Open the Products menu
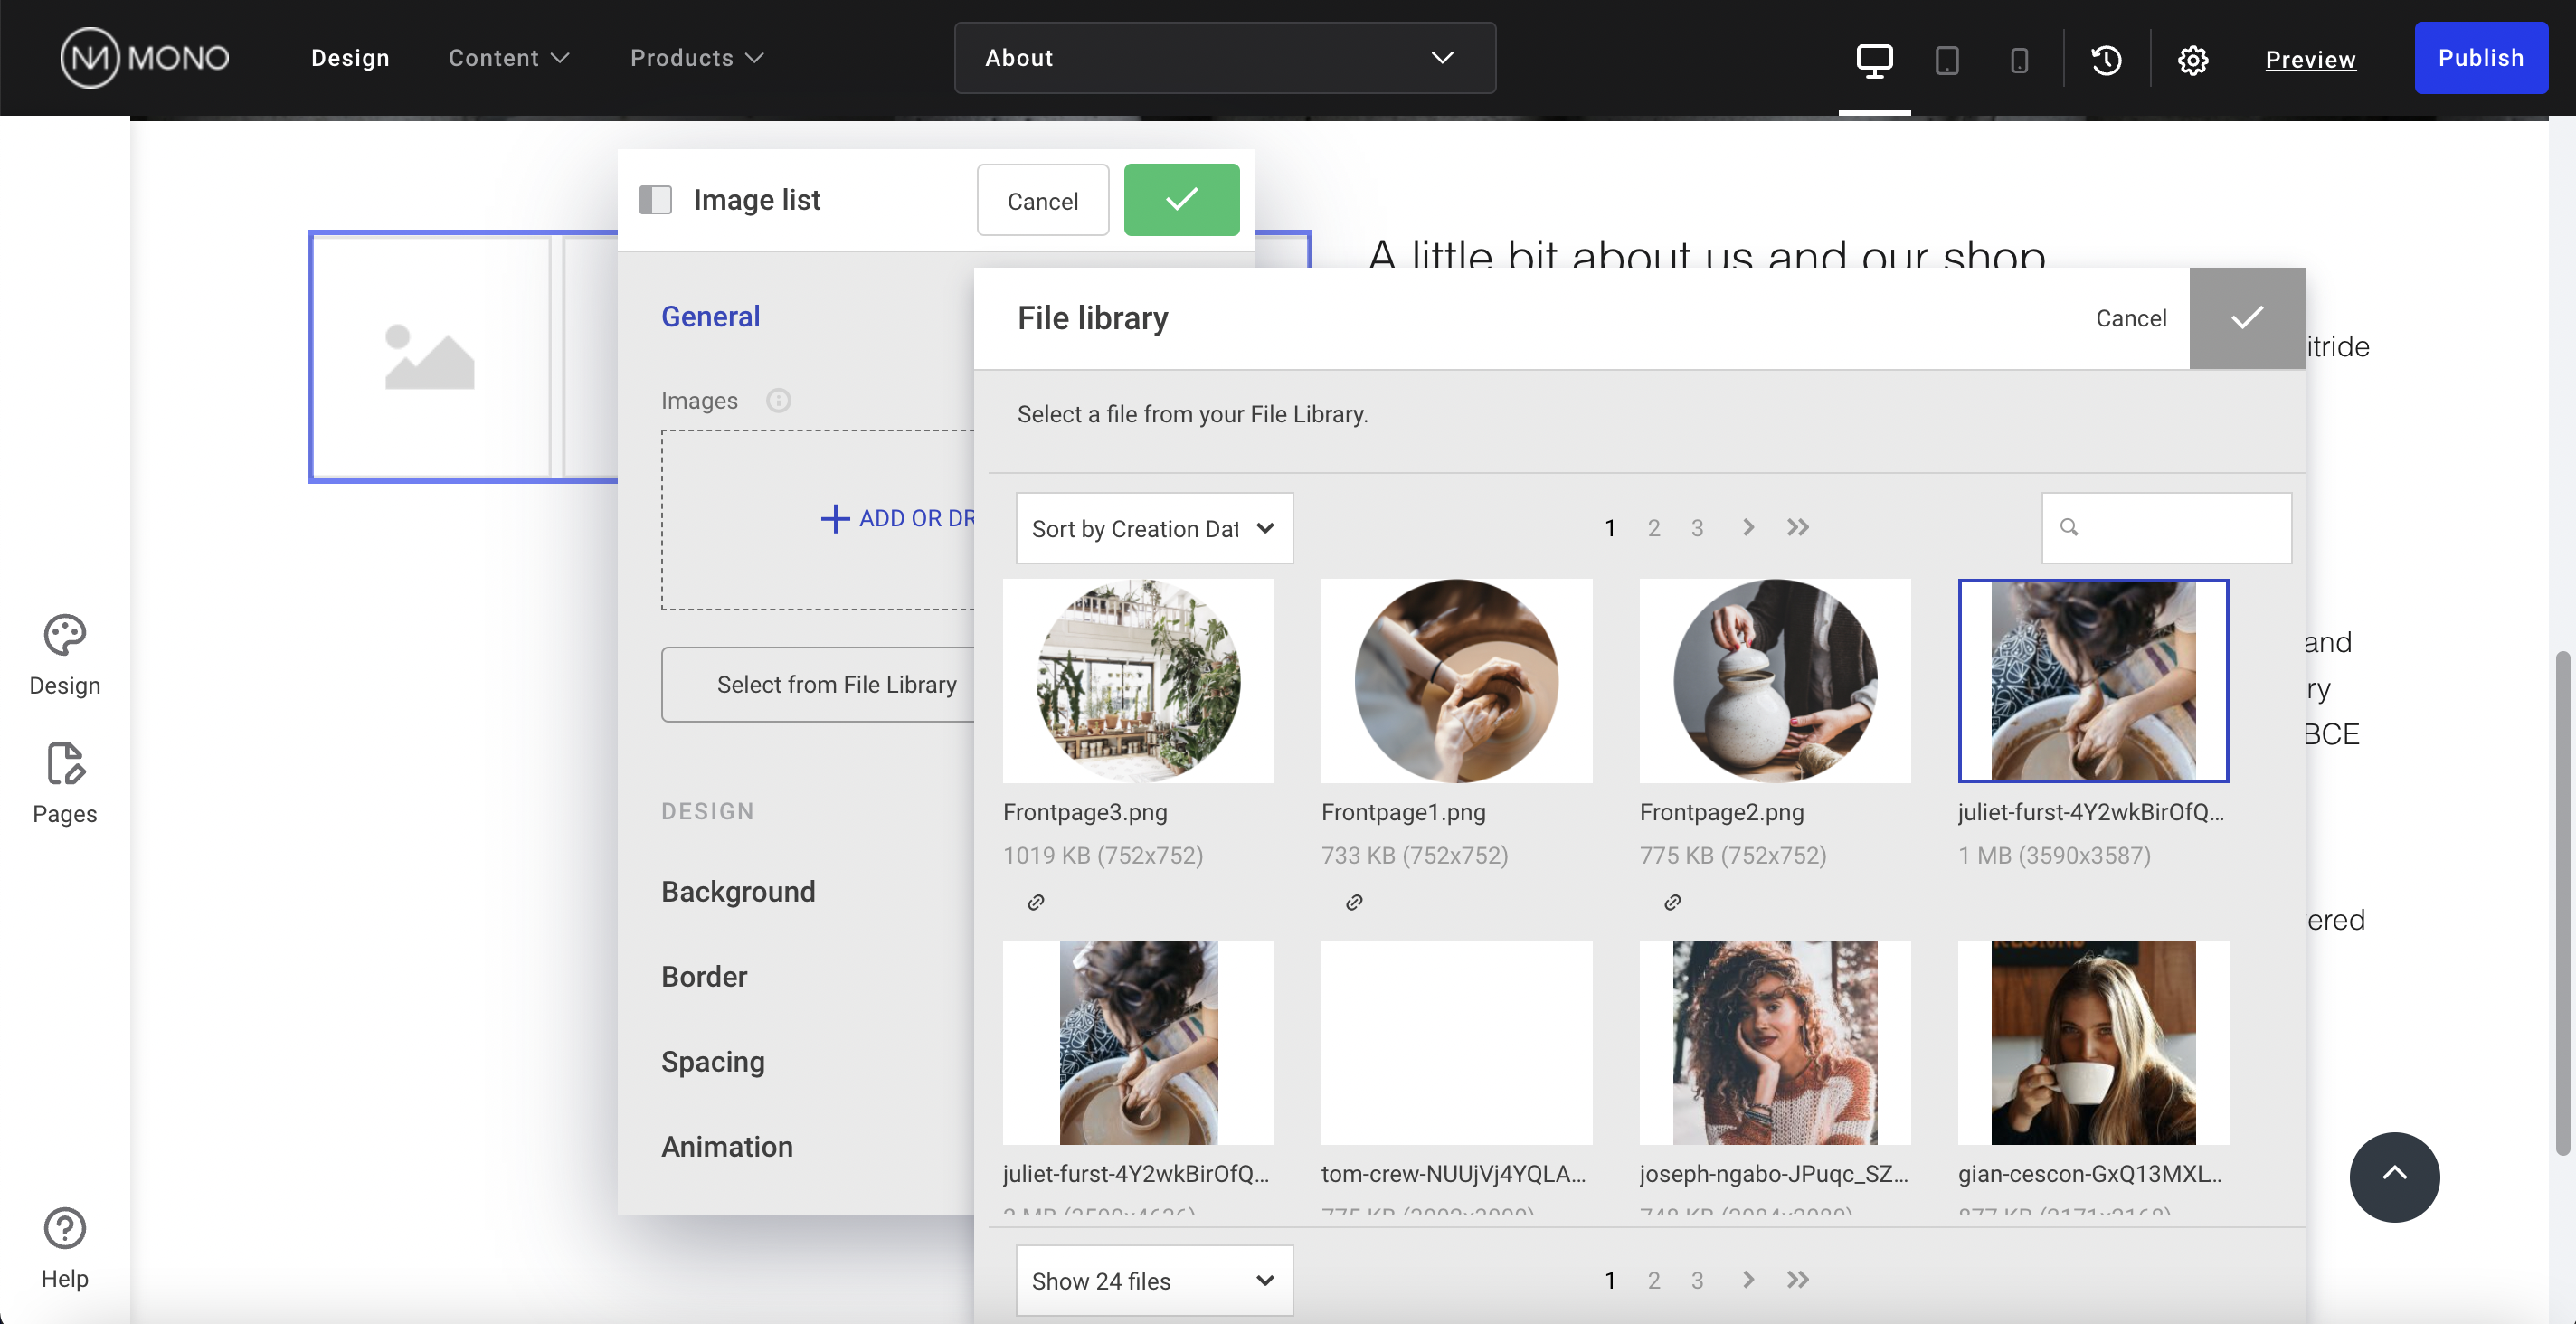2576x1324 pixels. point(696,58)
